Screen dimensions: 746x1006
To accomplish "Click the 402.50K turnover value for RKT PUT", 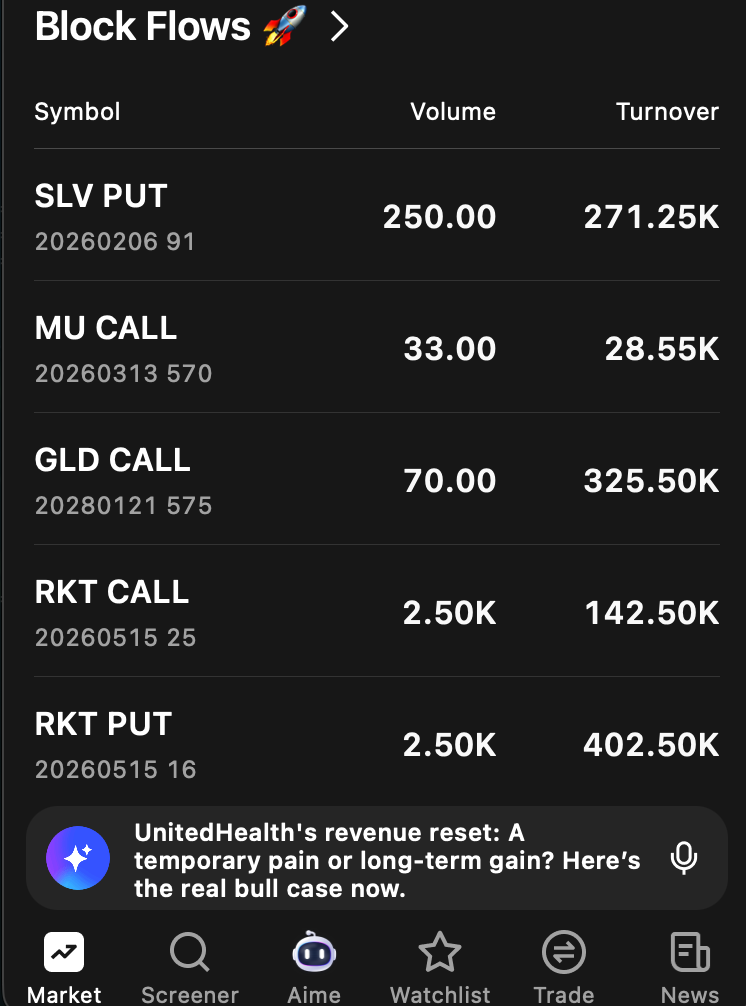I will 651,745.
